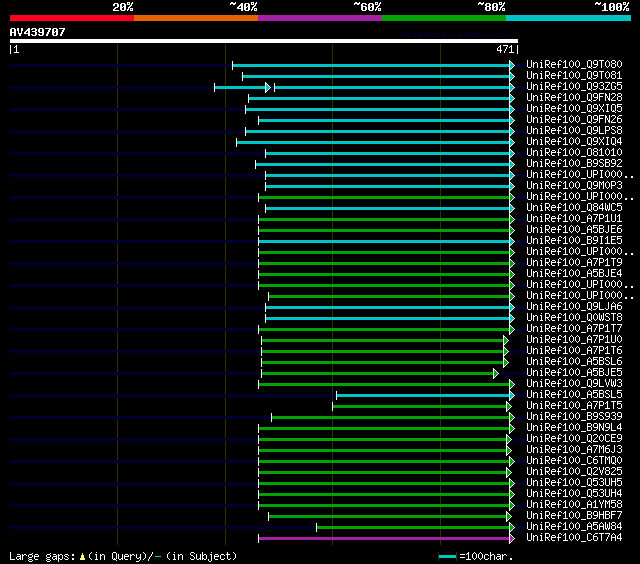Click the UniRef100_A5AW84 label

pyautogui.click(x=574, y=527)
